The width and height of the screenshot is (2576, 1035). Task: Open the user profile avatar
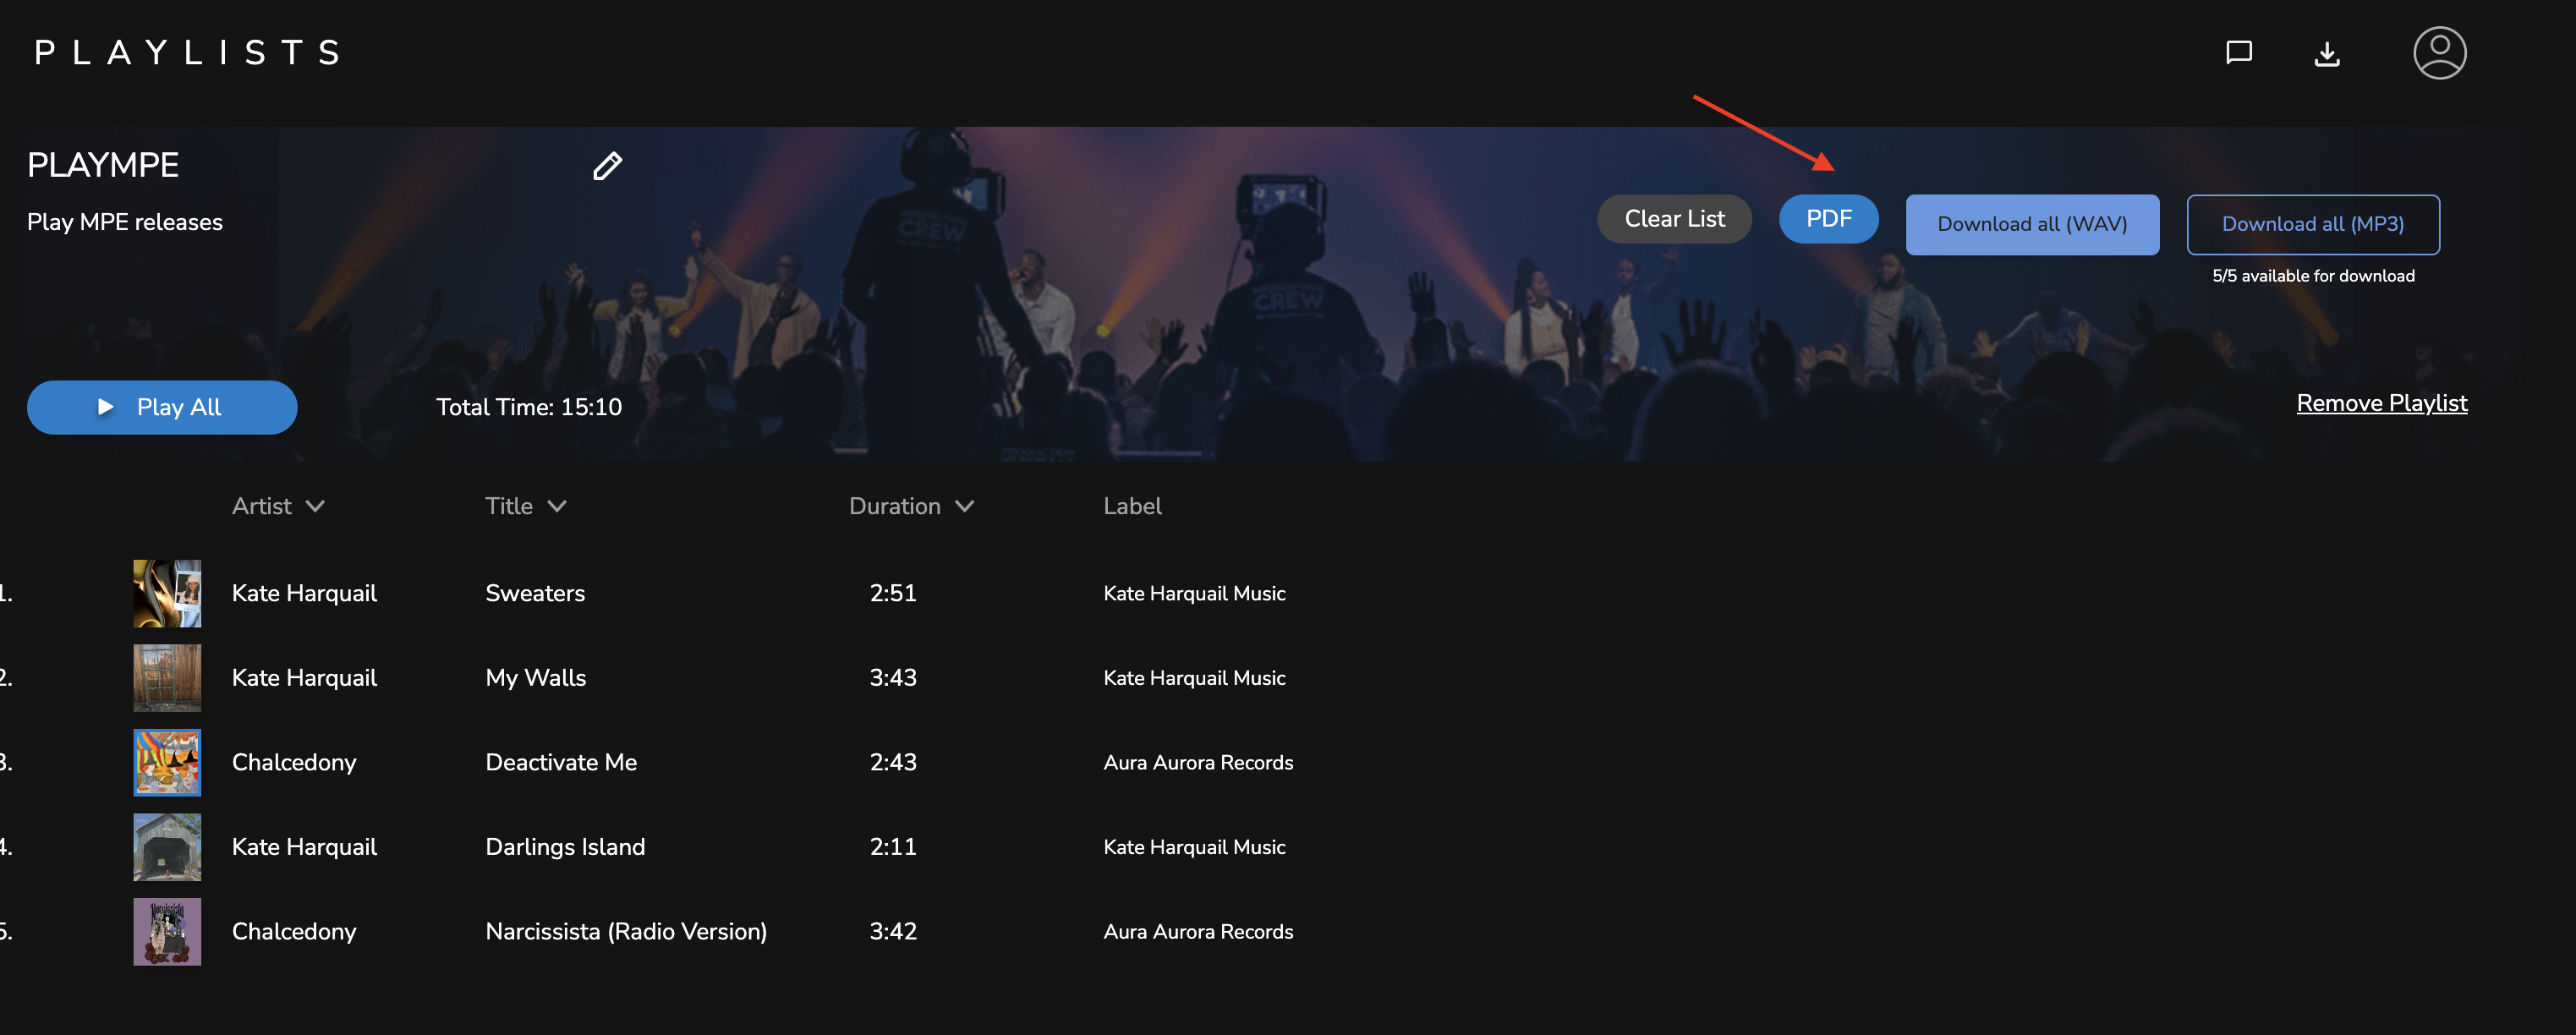tap(2439, 52)
